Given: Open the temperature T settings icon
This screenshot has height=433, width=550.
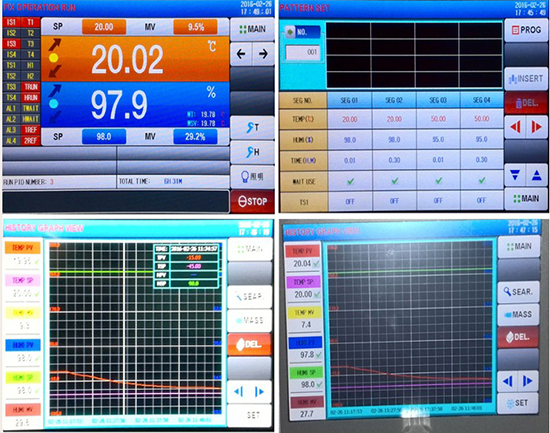Looking at the screenshot, I should click(x=253, y=127).
